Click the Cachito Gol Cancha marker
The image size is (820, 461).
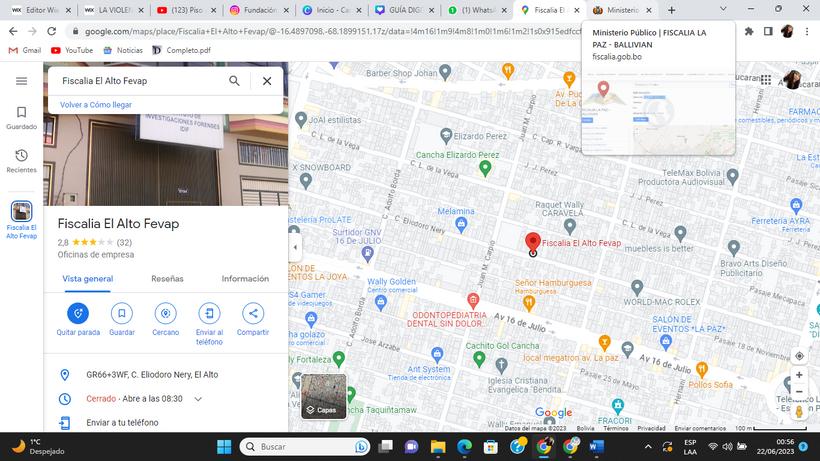[x=479, y=359]
